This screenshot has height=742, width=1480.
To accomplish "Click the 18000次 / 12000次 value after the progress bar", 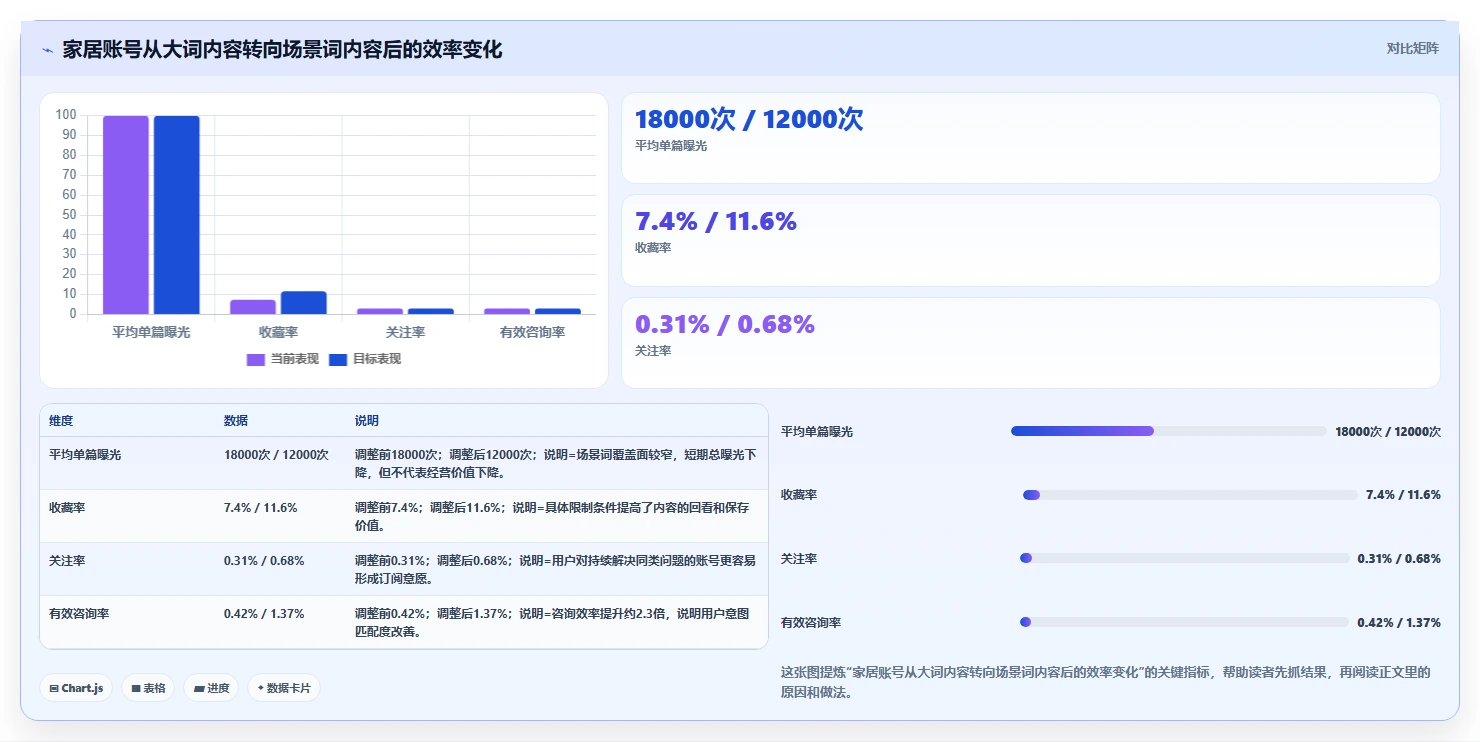I will click(x=1388, y=431).
